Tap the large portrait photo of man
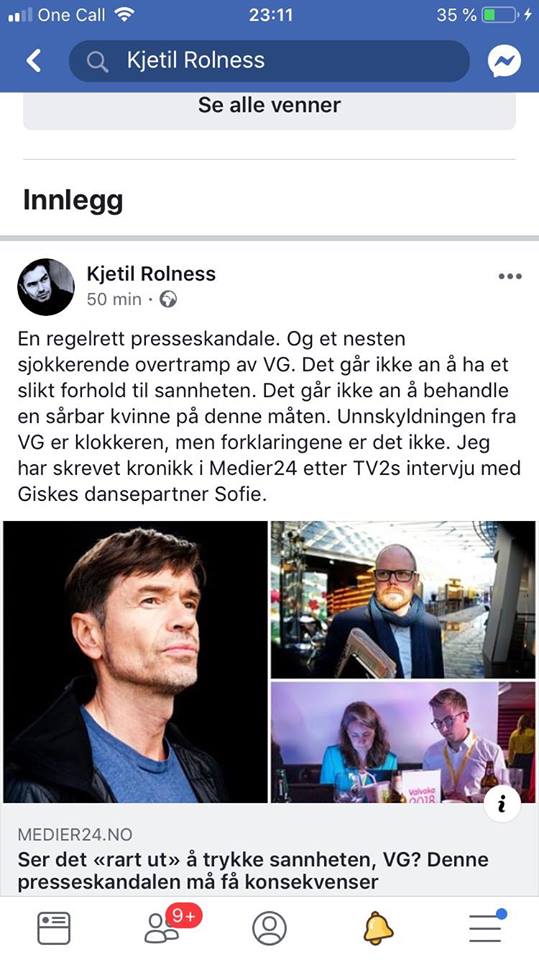The image size is (539, 960). 135,662
